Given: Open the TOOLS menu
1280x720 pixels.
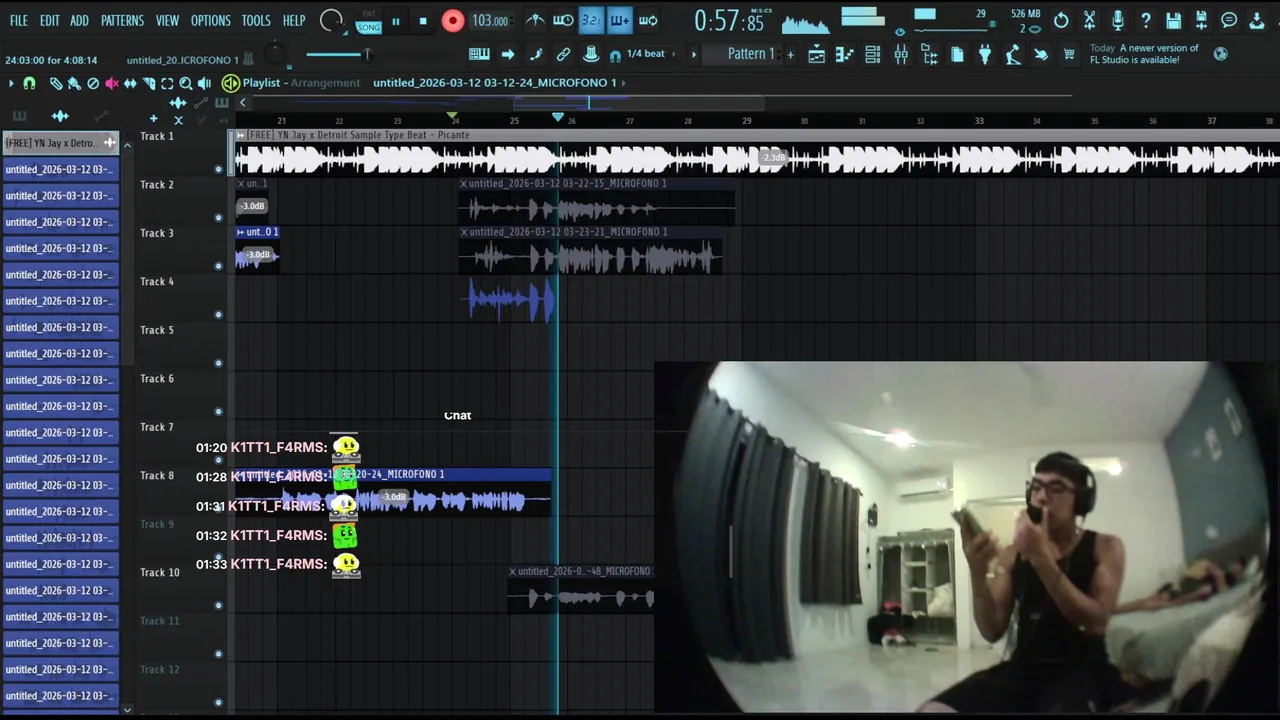Looking at the screenshot, I should pyautogui.click(x=256, y=20).
